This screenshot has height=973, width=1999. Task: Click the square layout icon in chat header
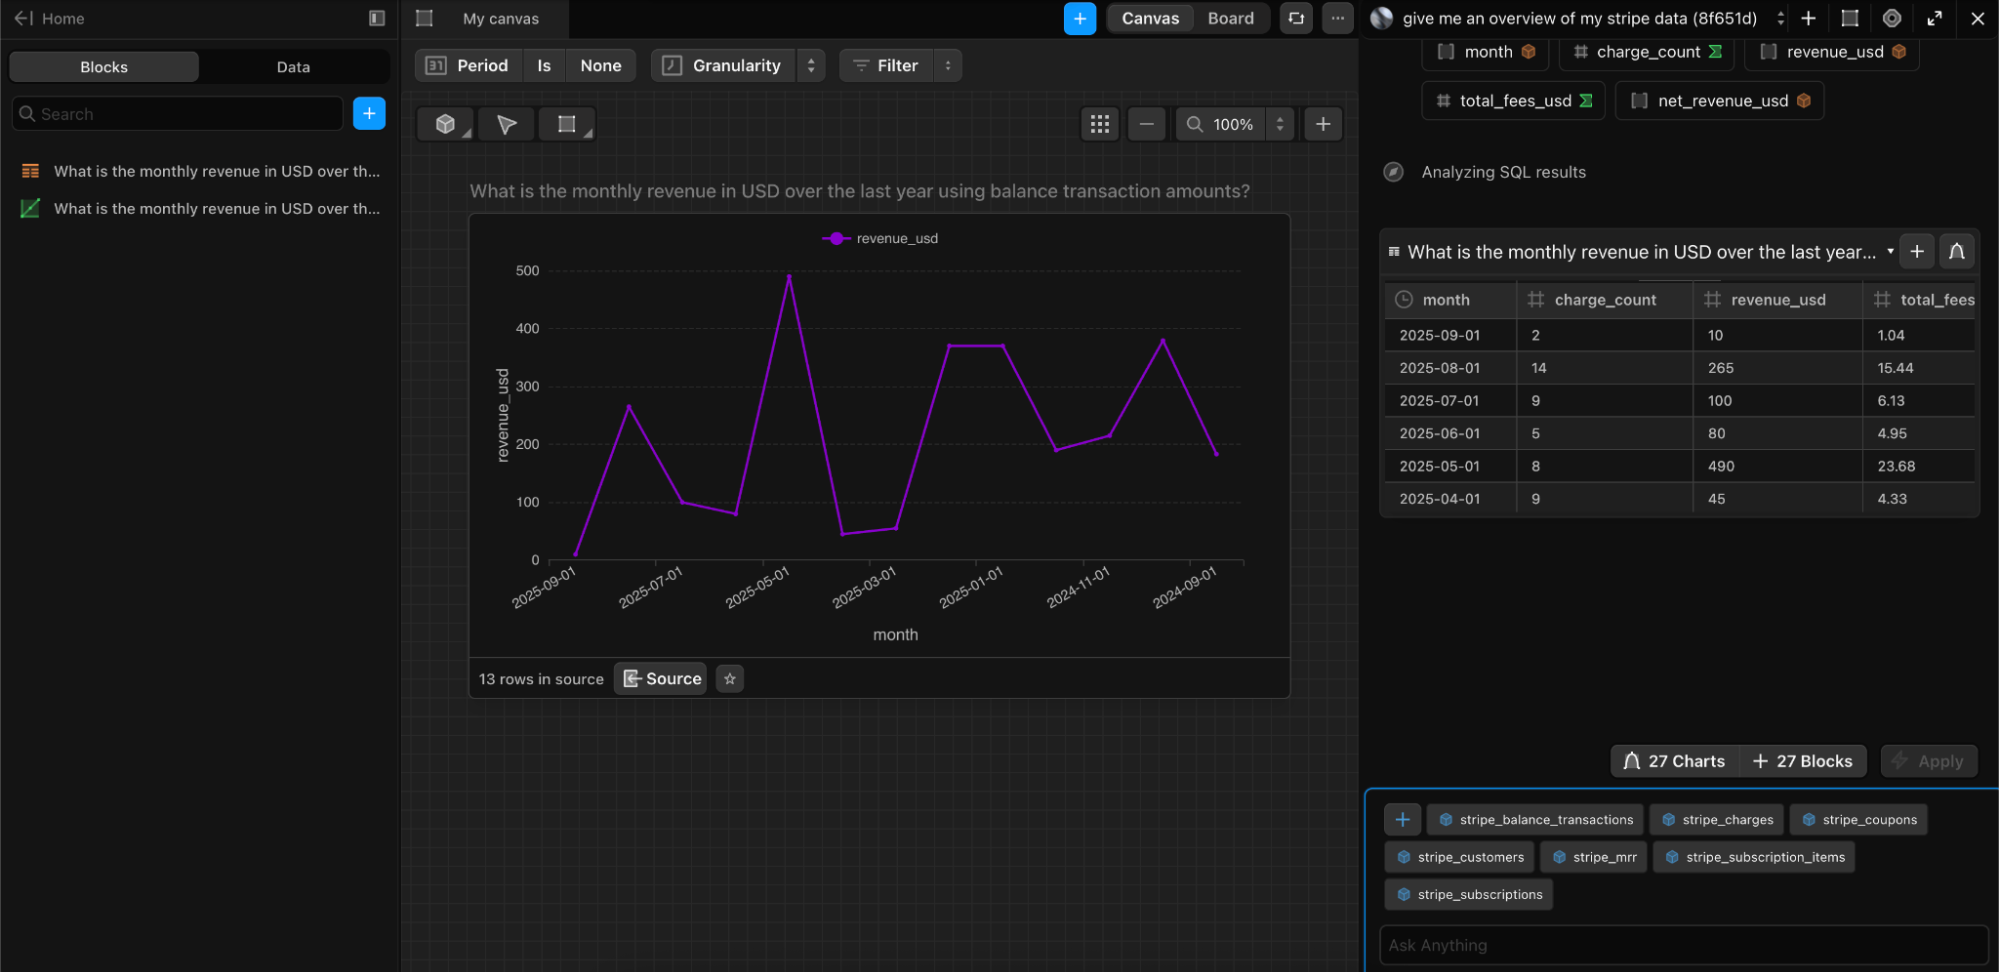pos(1850,18)
